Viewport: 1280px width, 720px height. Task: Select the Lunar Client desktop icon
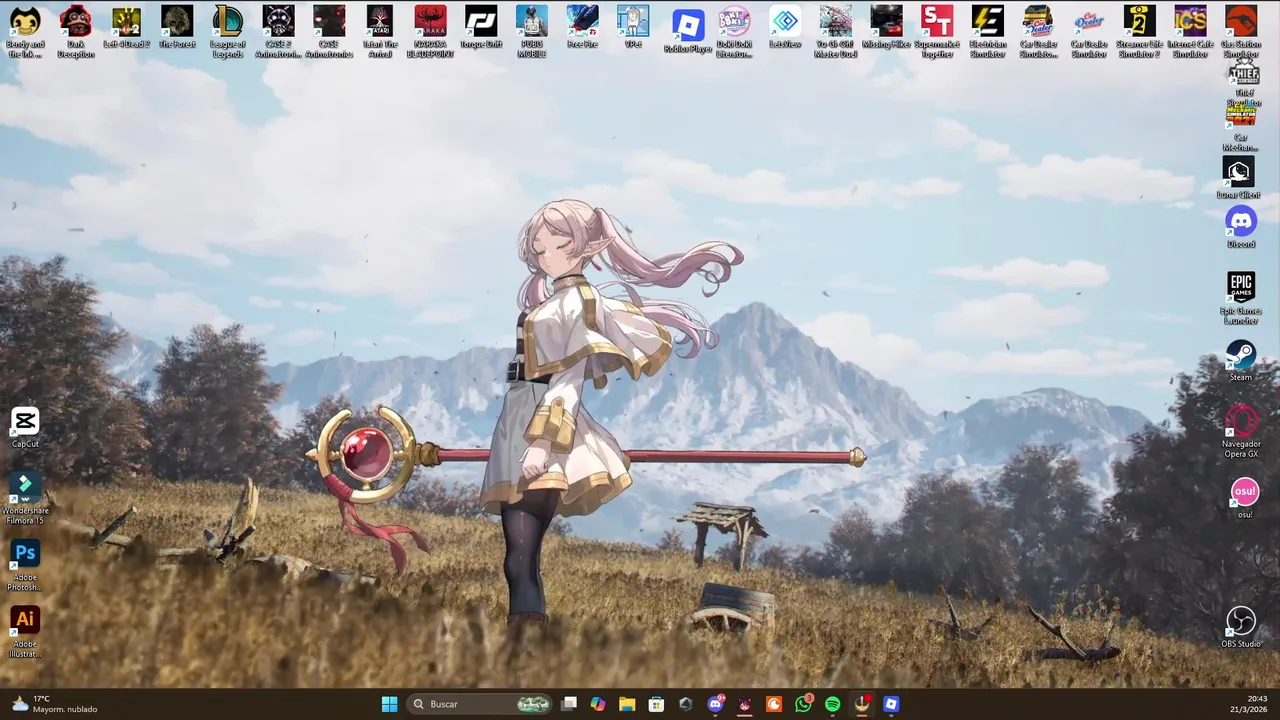(x=1238, y=179)
